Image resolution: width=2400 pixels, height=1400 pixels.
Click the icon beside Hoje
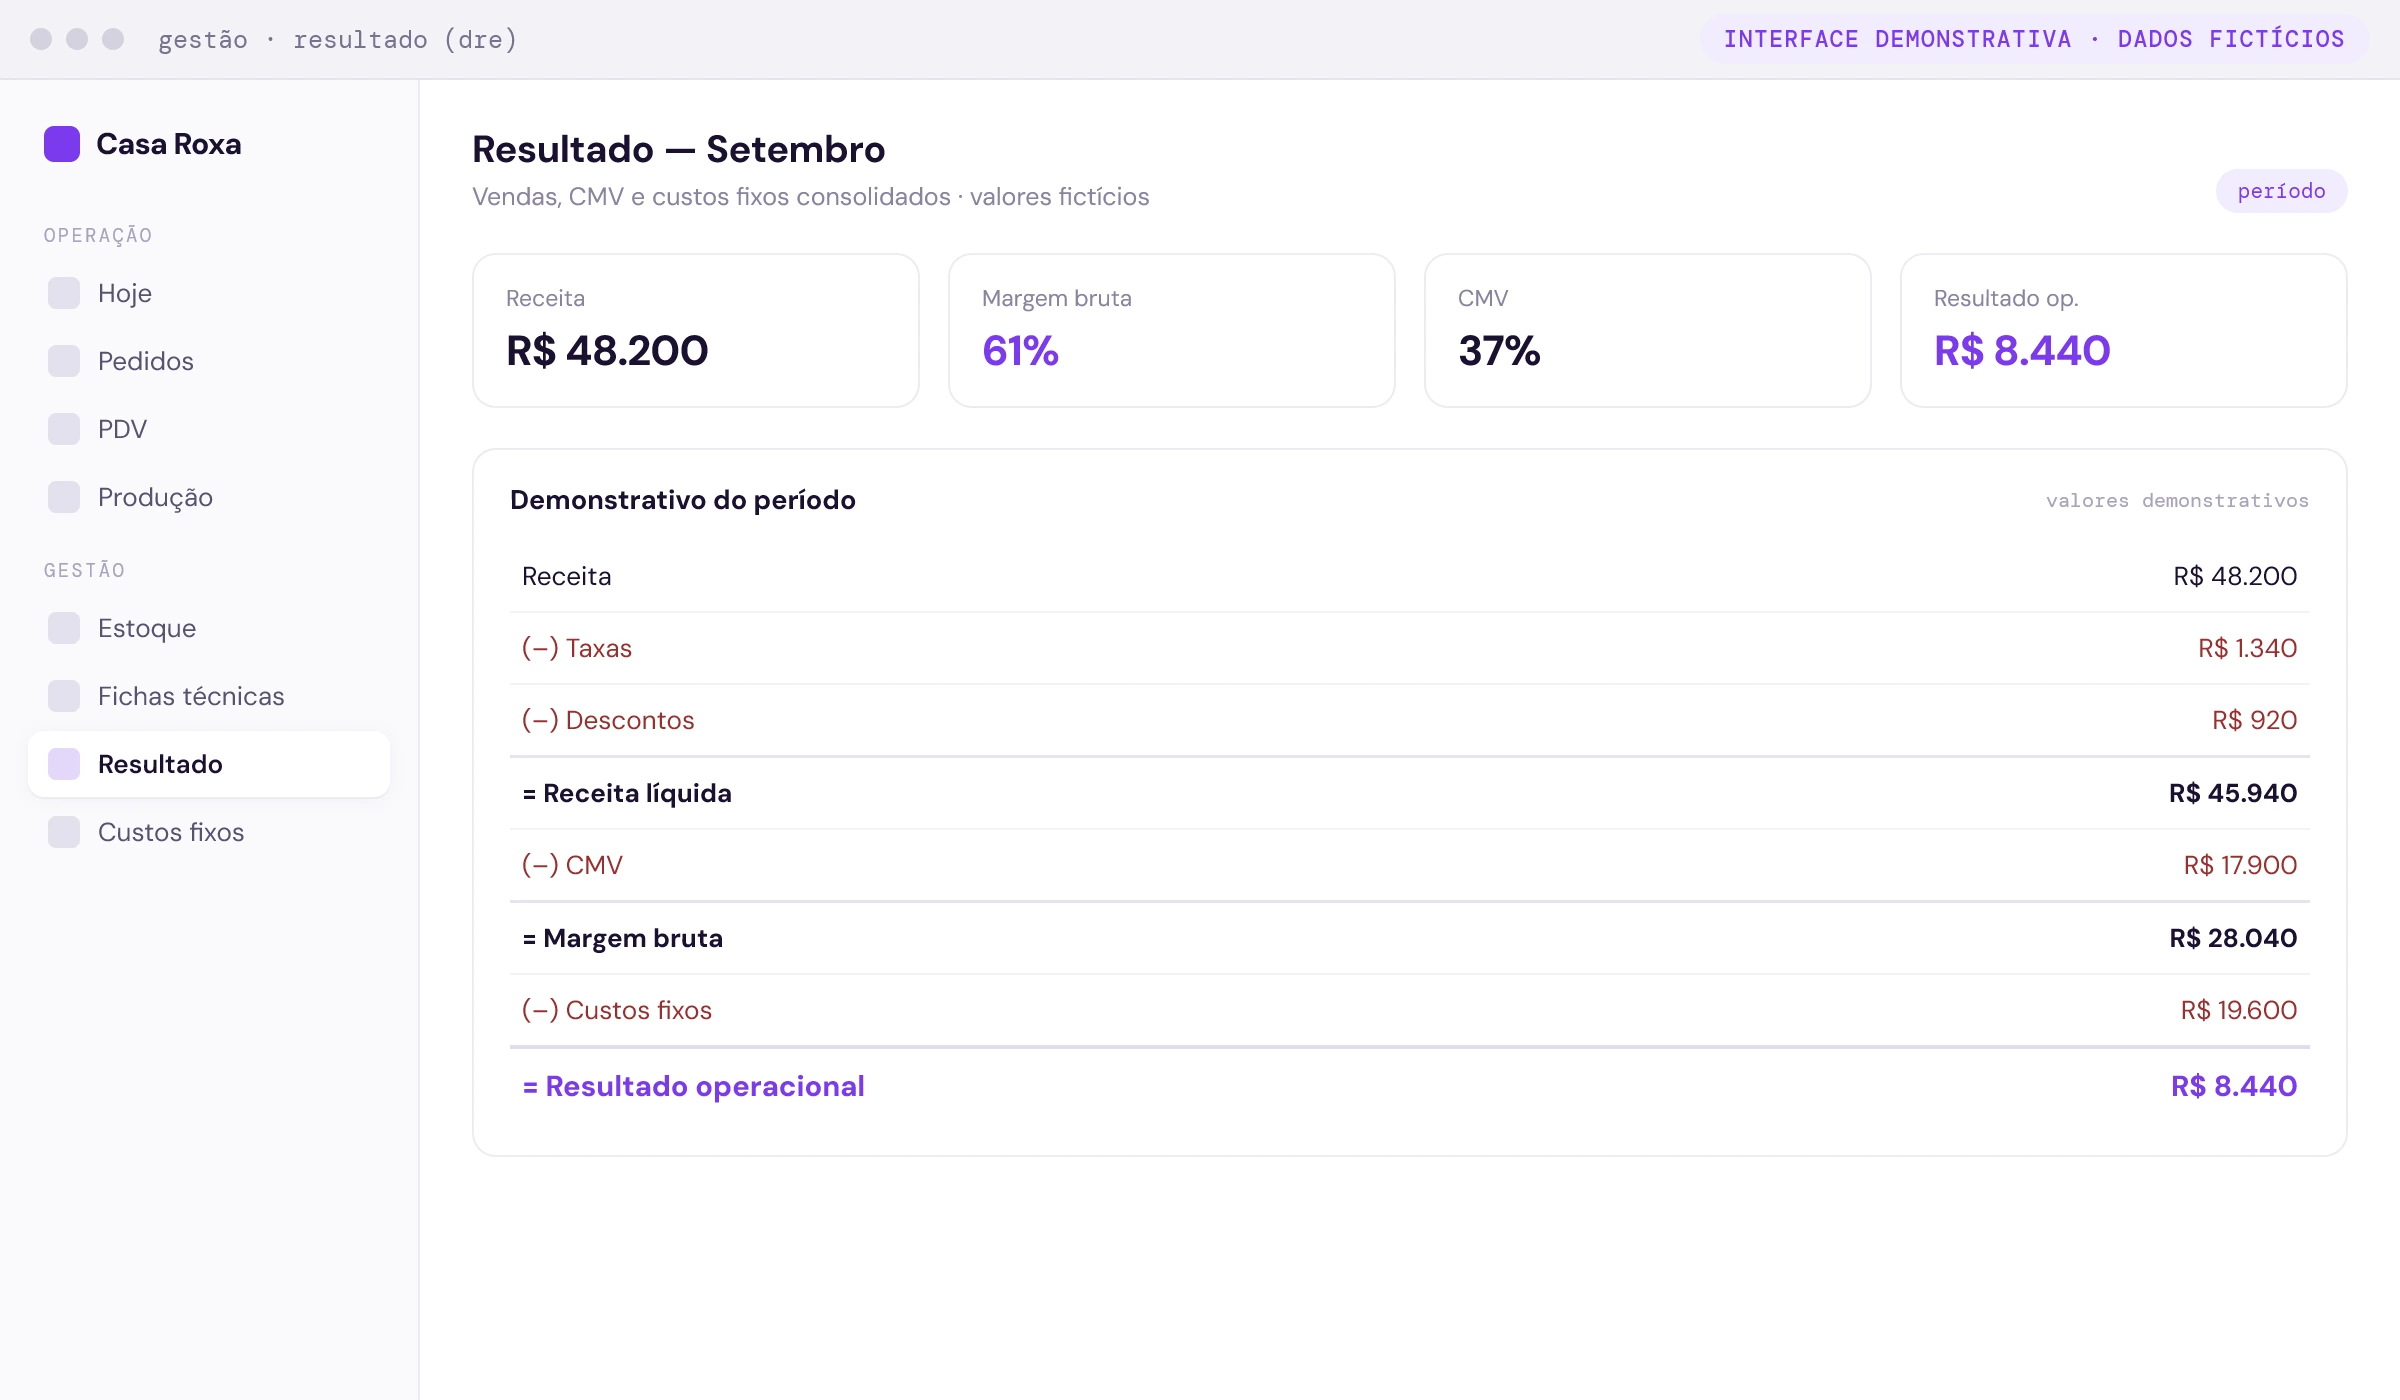coord(64,293)
